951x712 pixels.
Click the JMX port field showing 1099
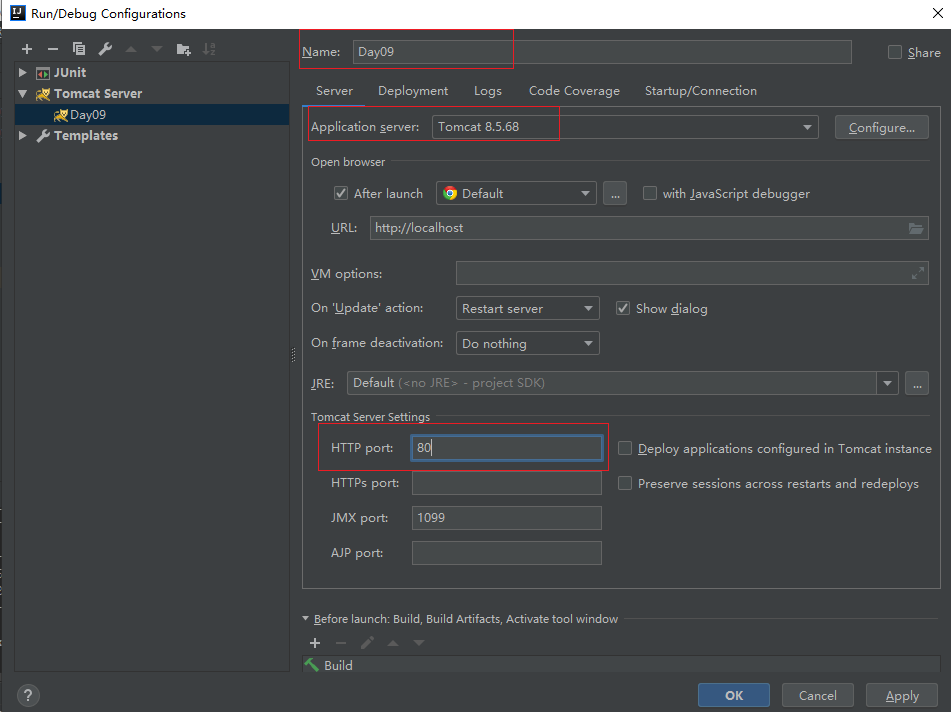[506, 518]
